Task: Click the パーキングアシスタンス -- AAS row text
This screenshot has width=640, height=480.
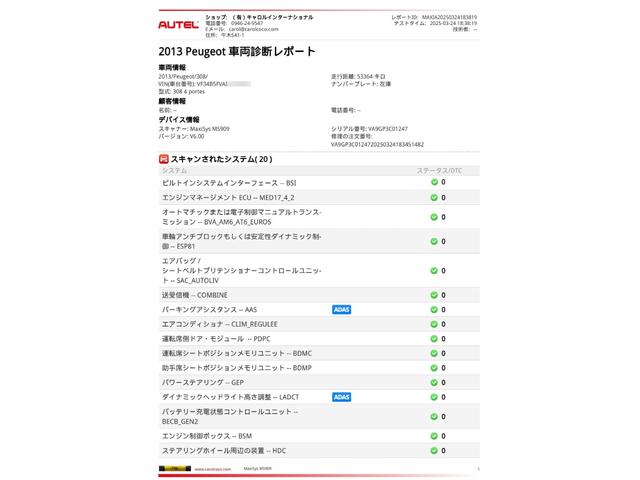Action: 209,310
